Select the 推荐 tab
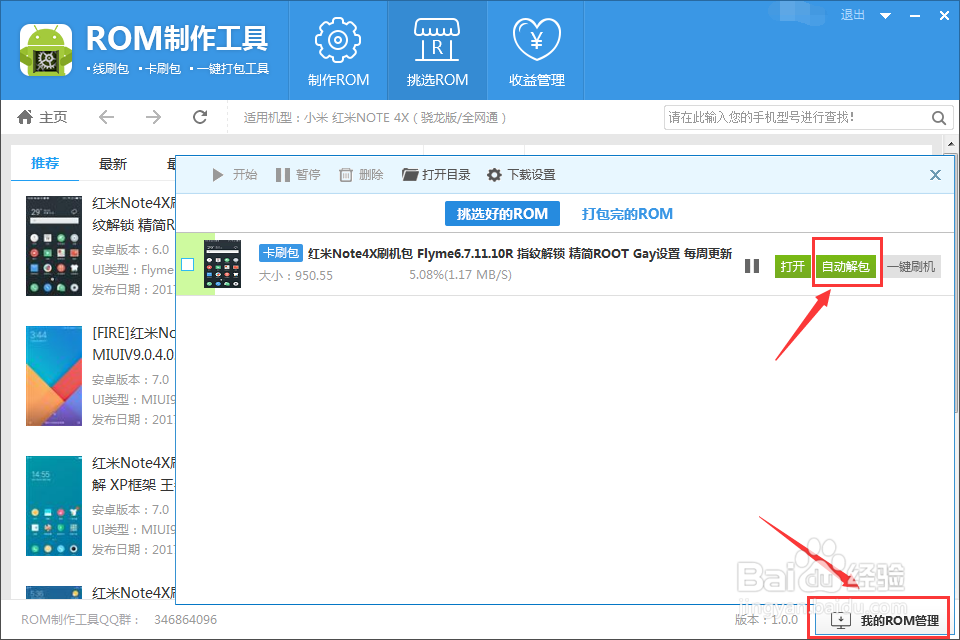Viewport: 960px width, 640px height. (x=45, y=164)
